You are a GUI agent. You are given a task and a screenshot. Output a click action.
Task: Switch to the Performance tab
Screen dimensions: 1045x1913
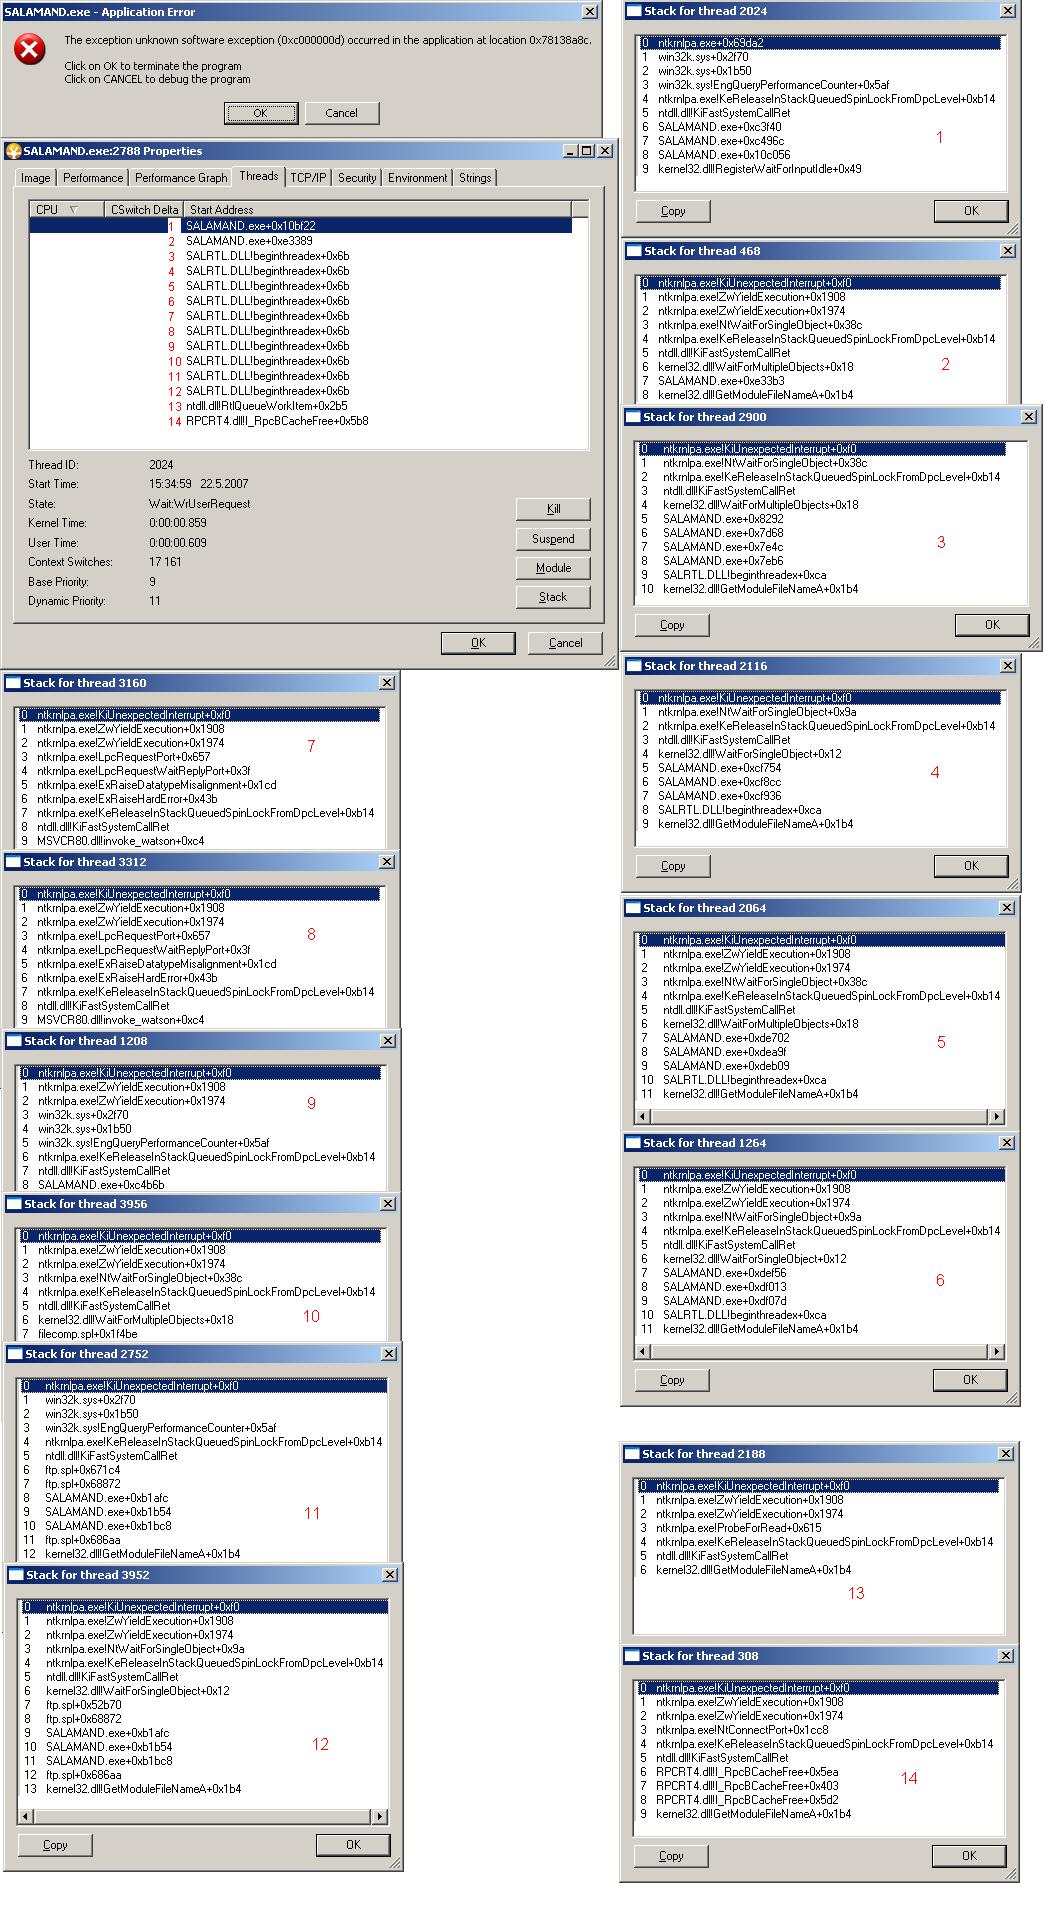(93, 178)
